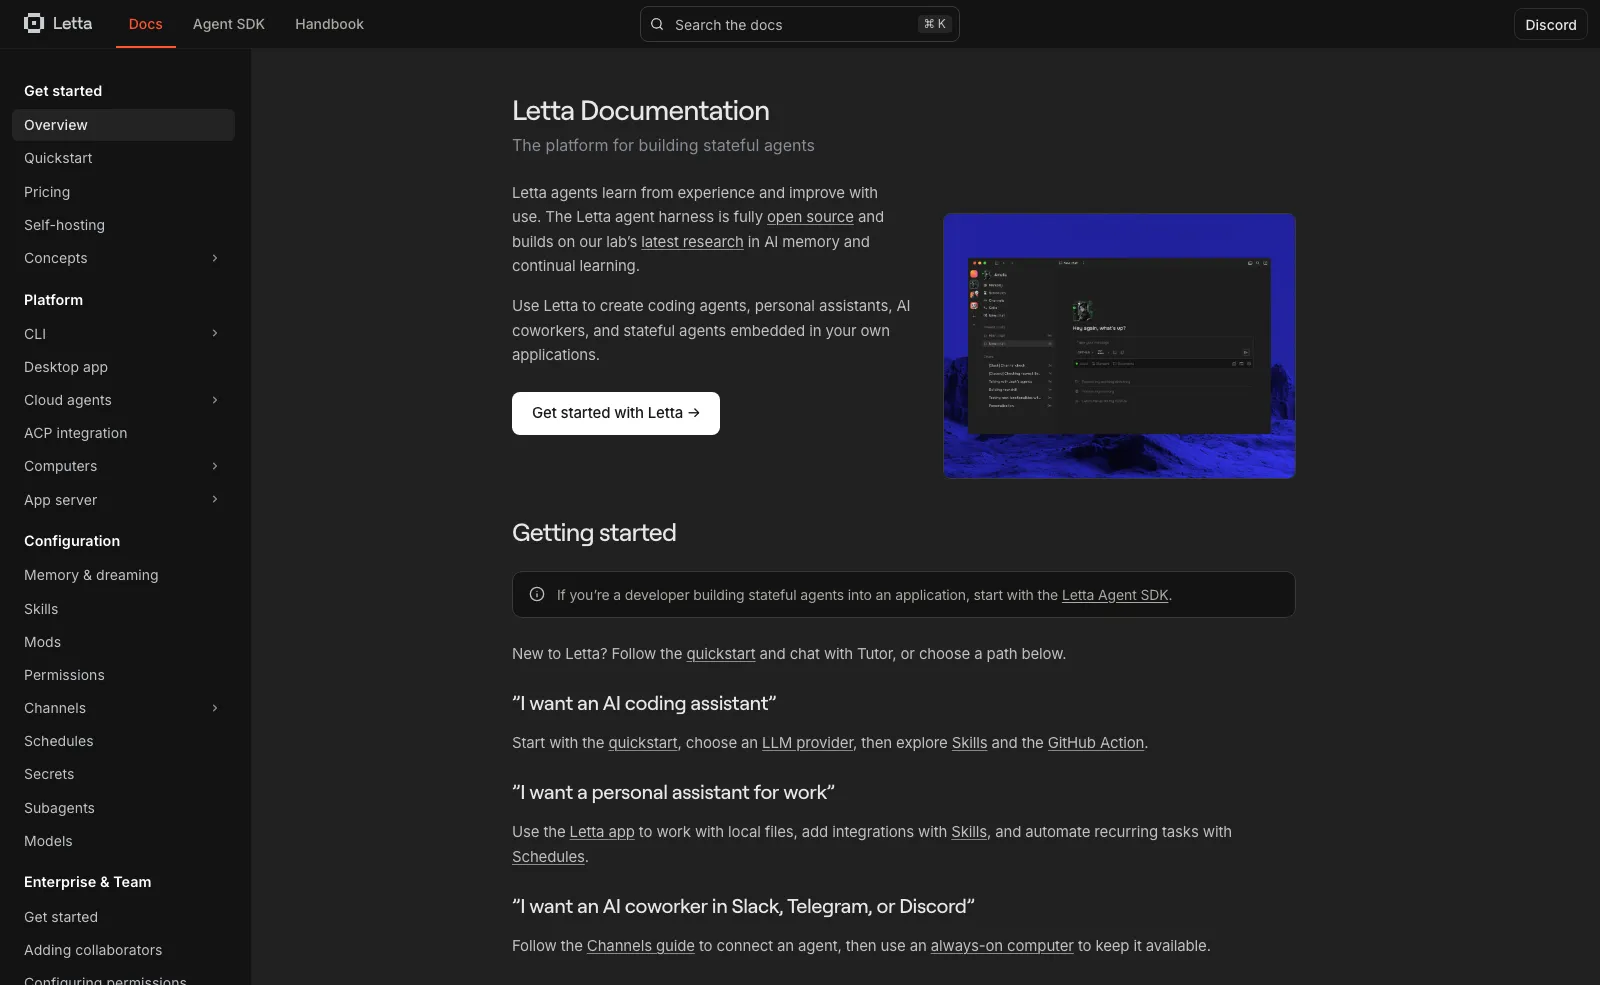Click Skills link in coding assistant paragraph
The image size is (1600, 985).
click(x=969, y=743)
